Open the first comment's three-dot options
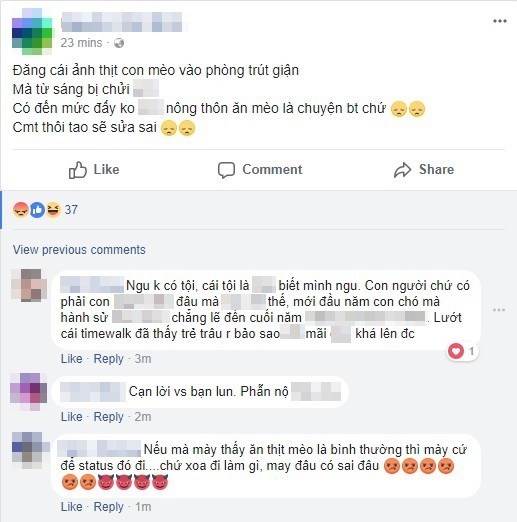517x522 pixels. [x=499, y=310]
